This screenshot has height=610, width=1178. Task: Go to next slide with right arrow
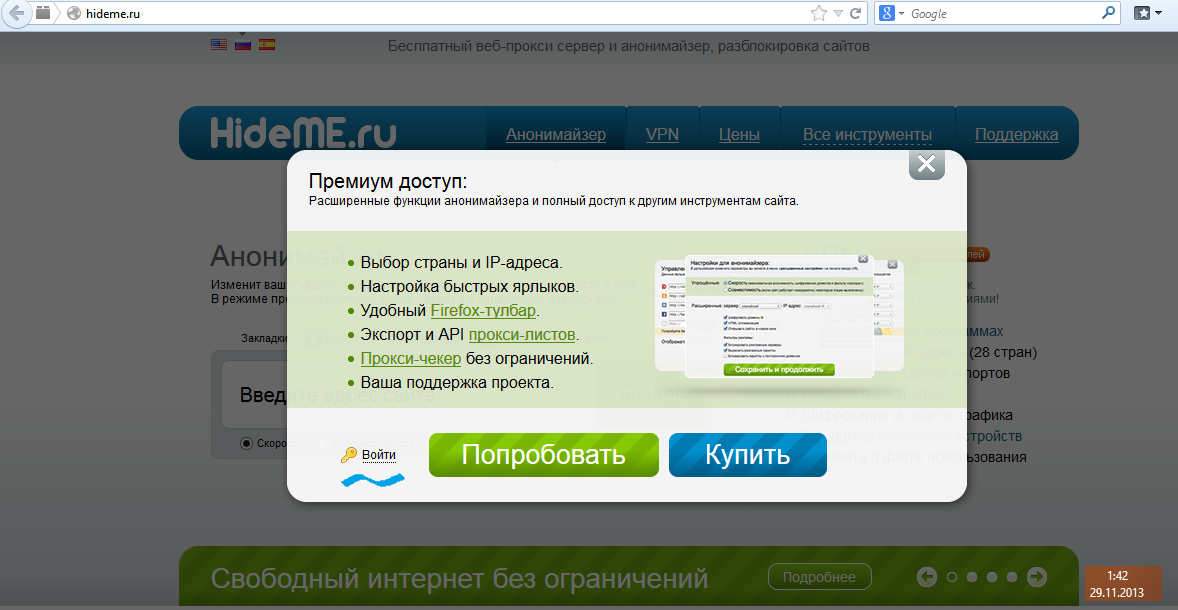tap(1037, 577)
